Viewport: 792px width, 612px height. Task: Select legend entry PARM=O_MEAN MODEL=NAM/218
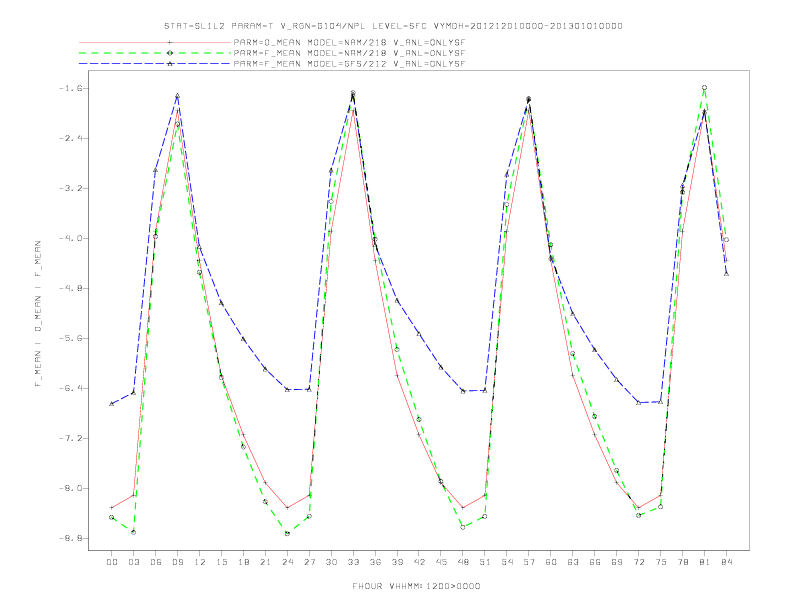pos(349,42)
